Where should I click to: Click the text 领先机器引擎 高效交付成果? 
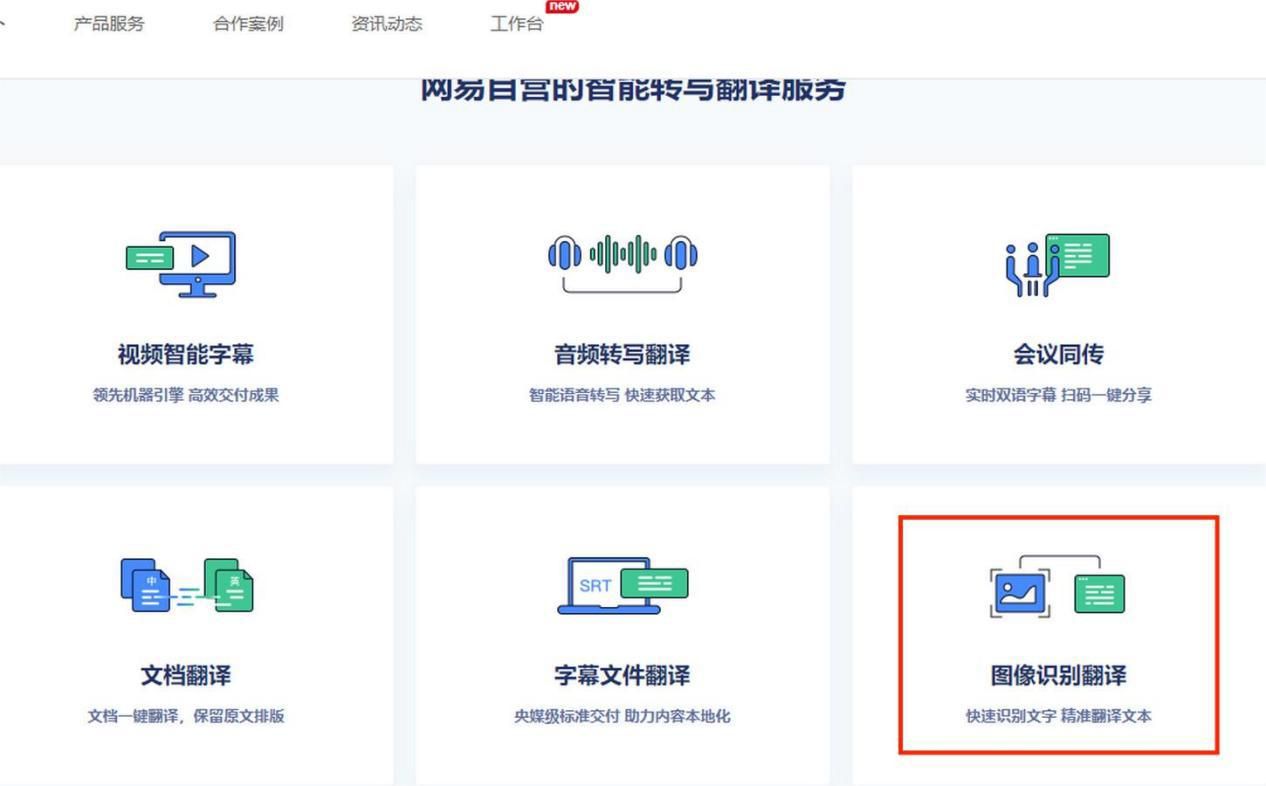coord(186,395)
